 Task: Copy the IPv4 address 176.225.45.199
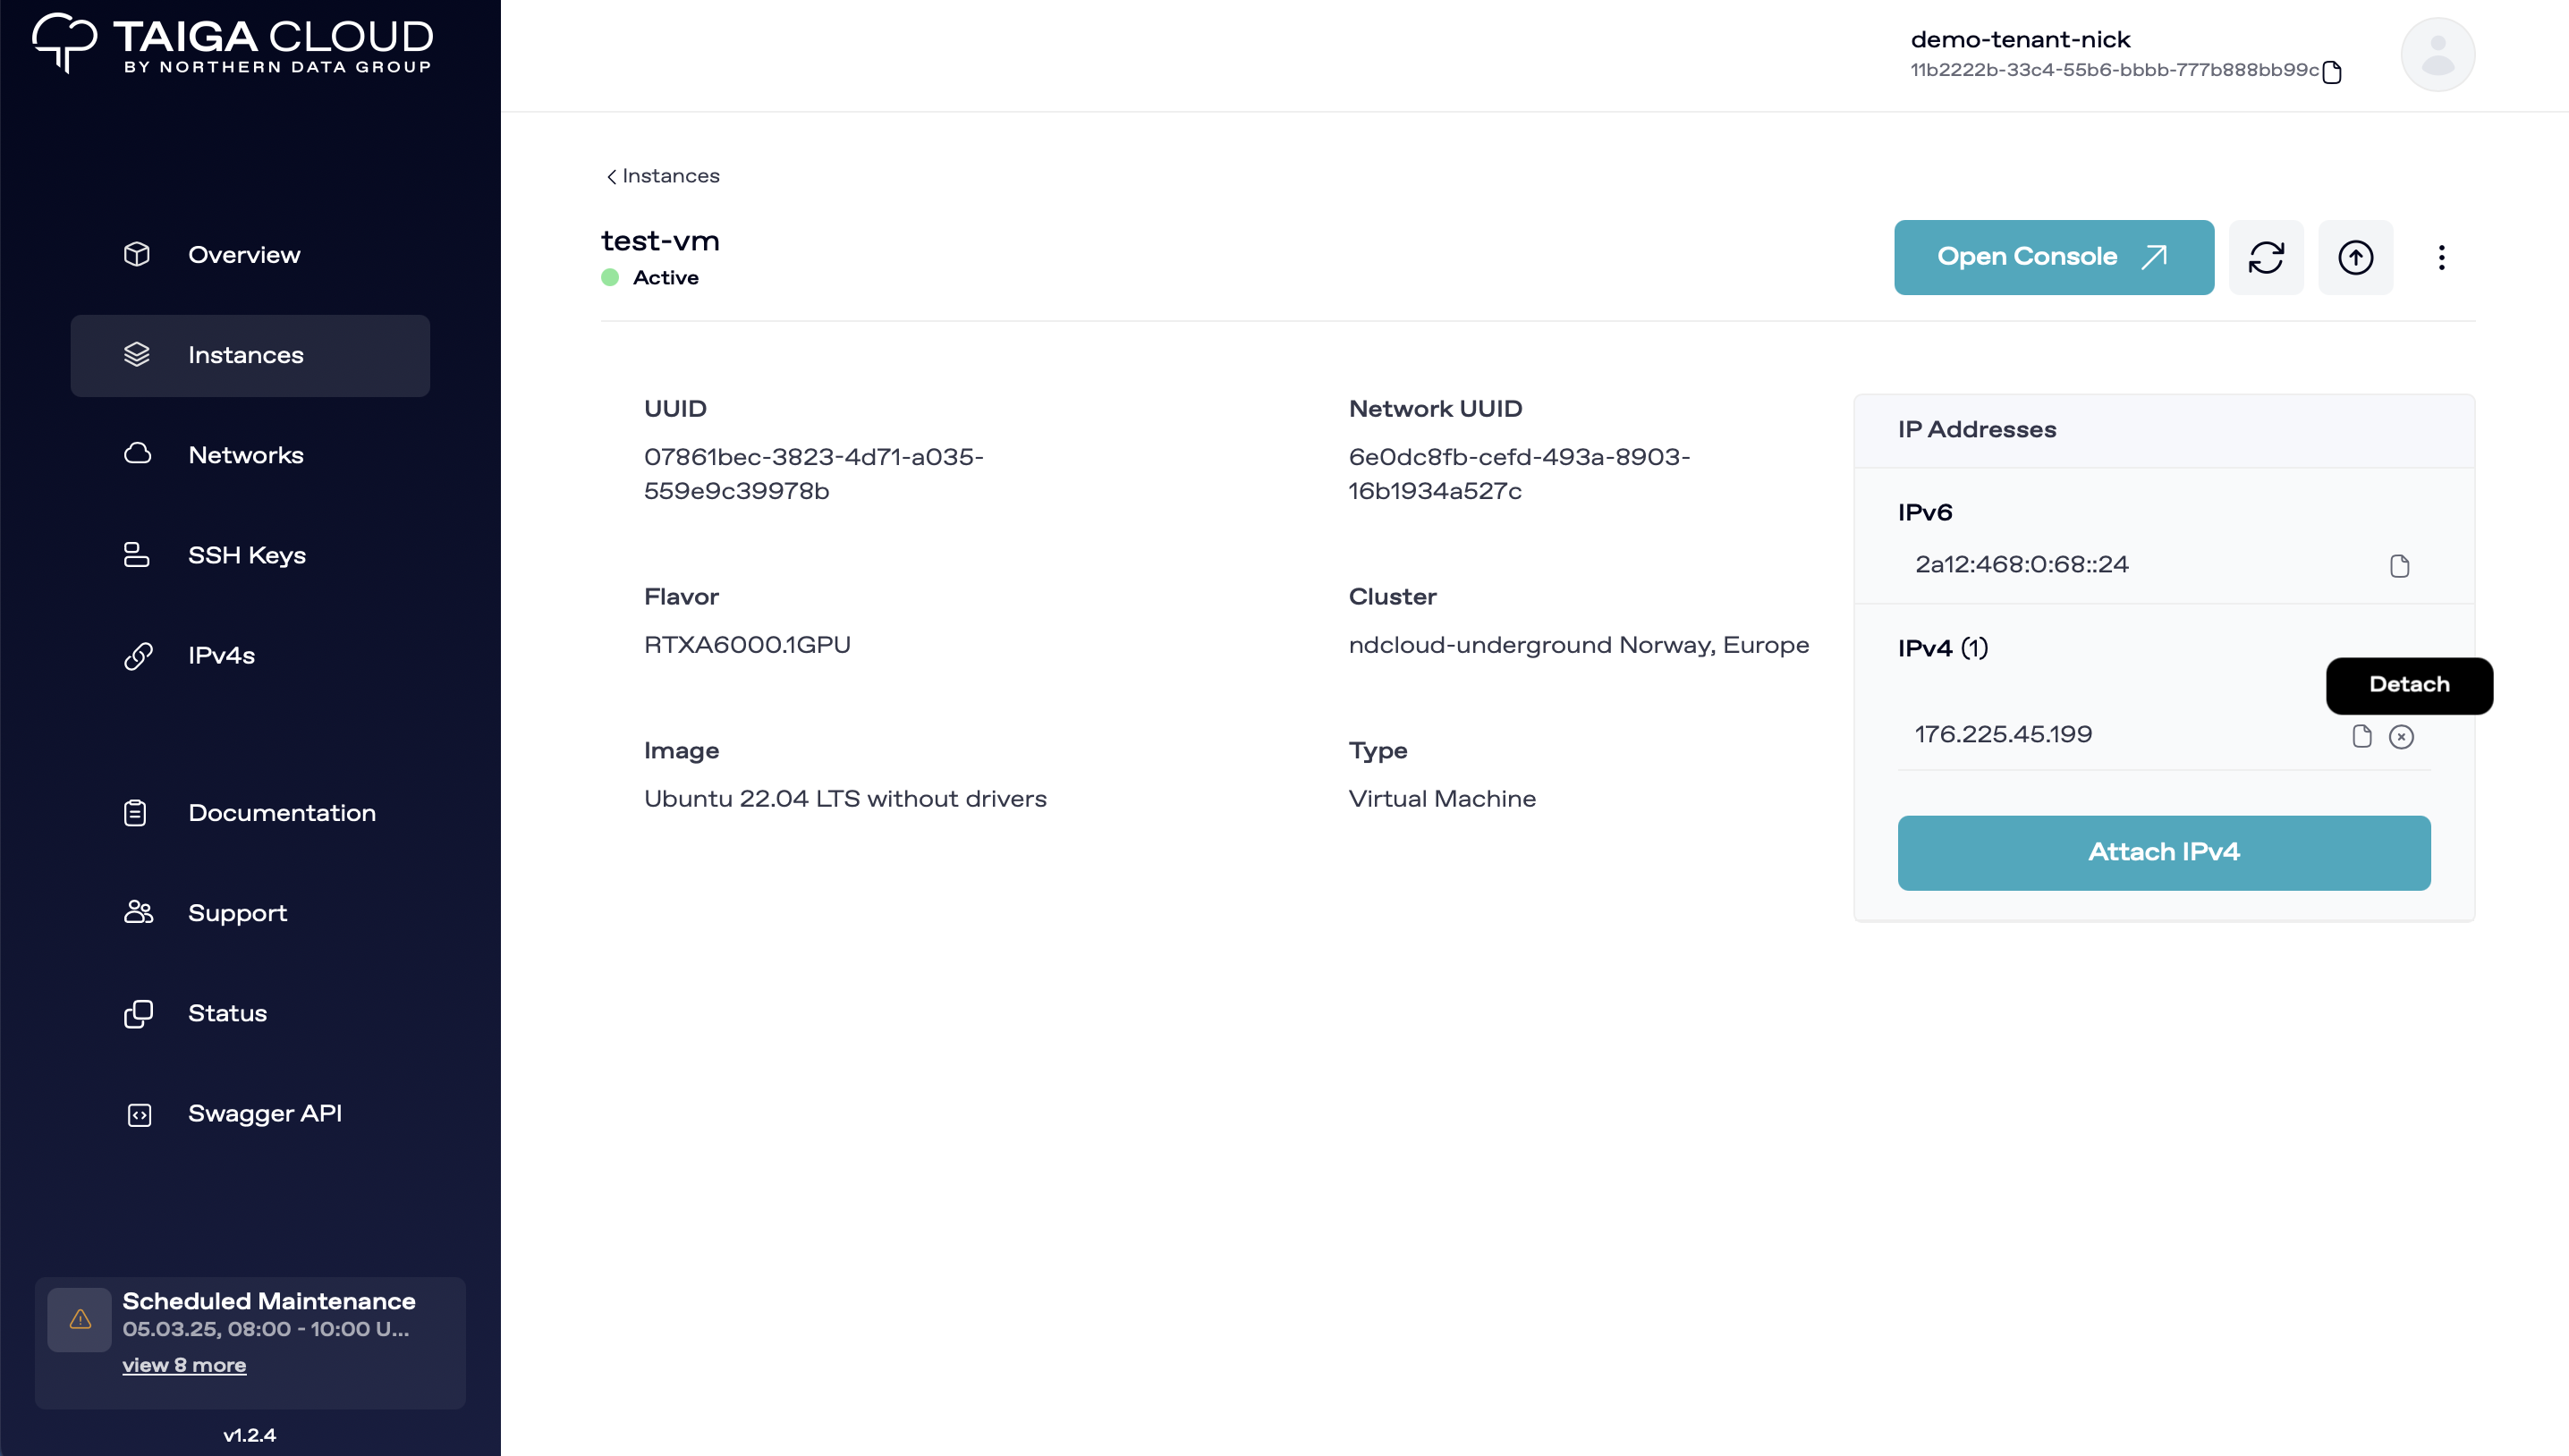(x=2363, y=736)
